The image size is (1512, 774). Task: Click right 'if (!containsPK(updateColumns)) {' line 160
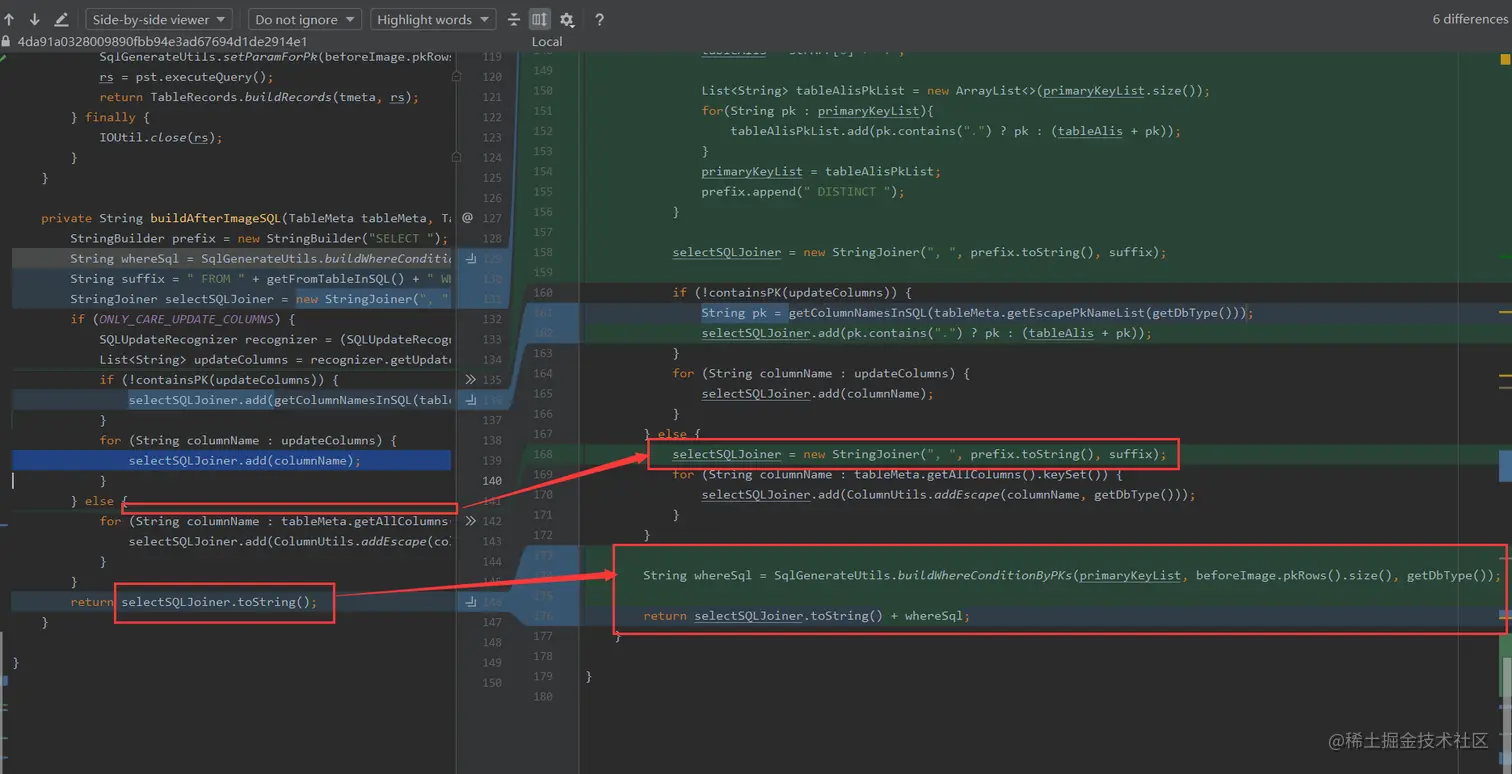pyautogui.click(x=792, y=293)
